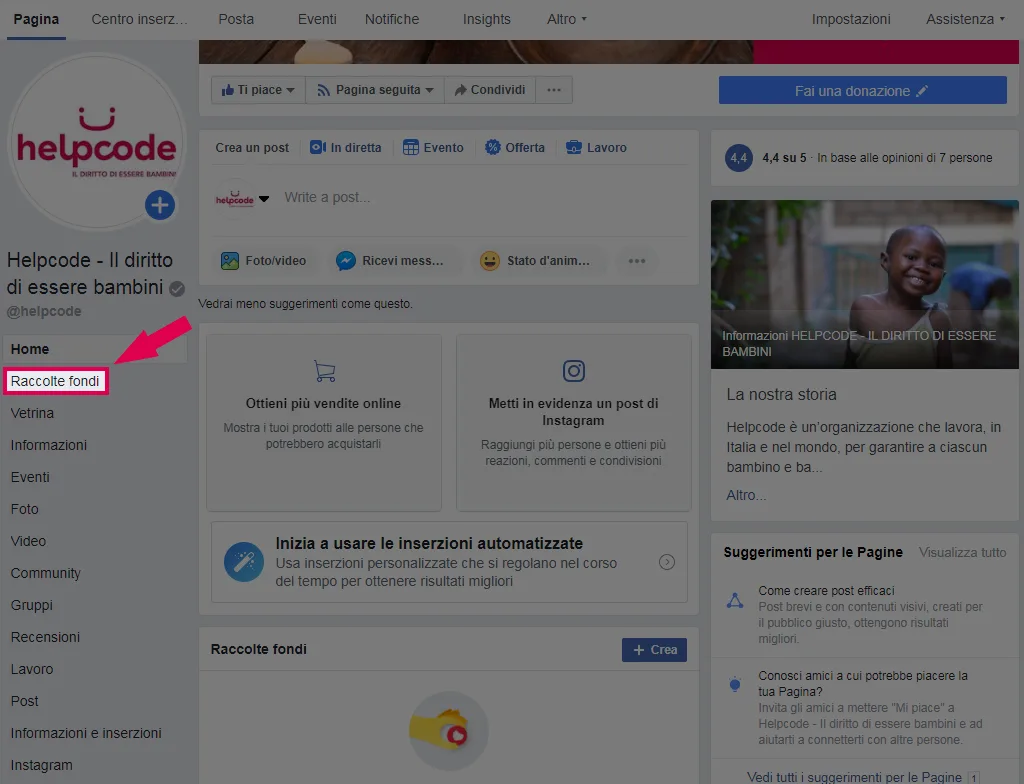1024x784 pixels.
Task: Select the 'Stato d'anim...' emoji option
Action: coord(536,261)
